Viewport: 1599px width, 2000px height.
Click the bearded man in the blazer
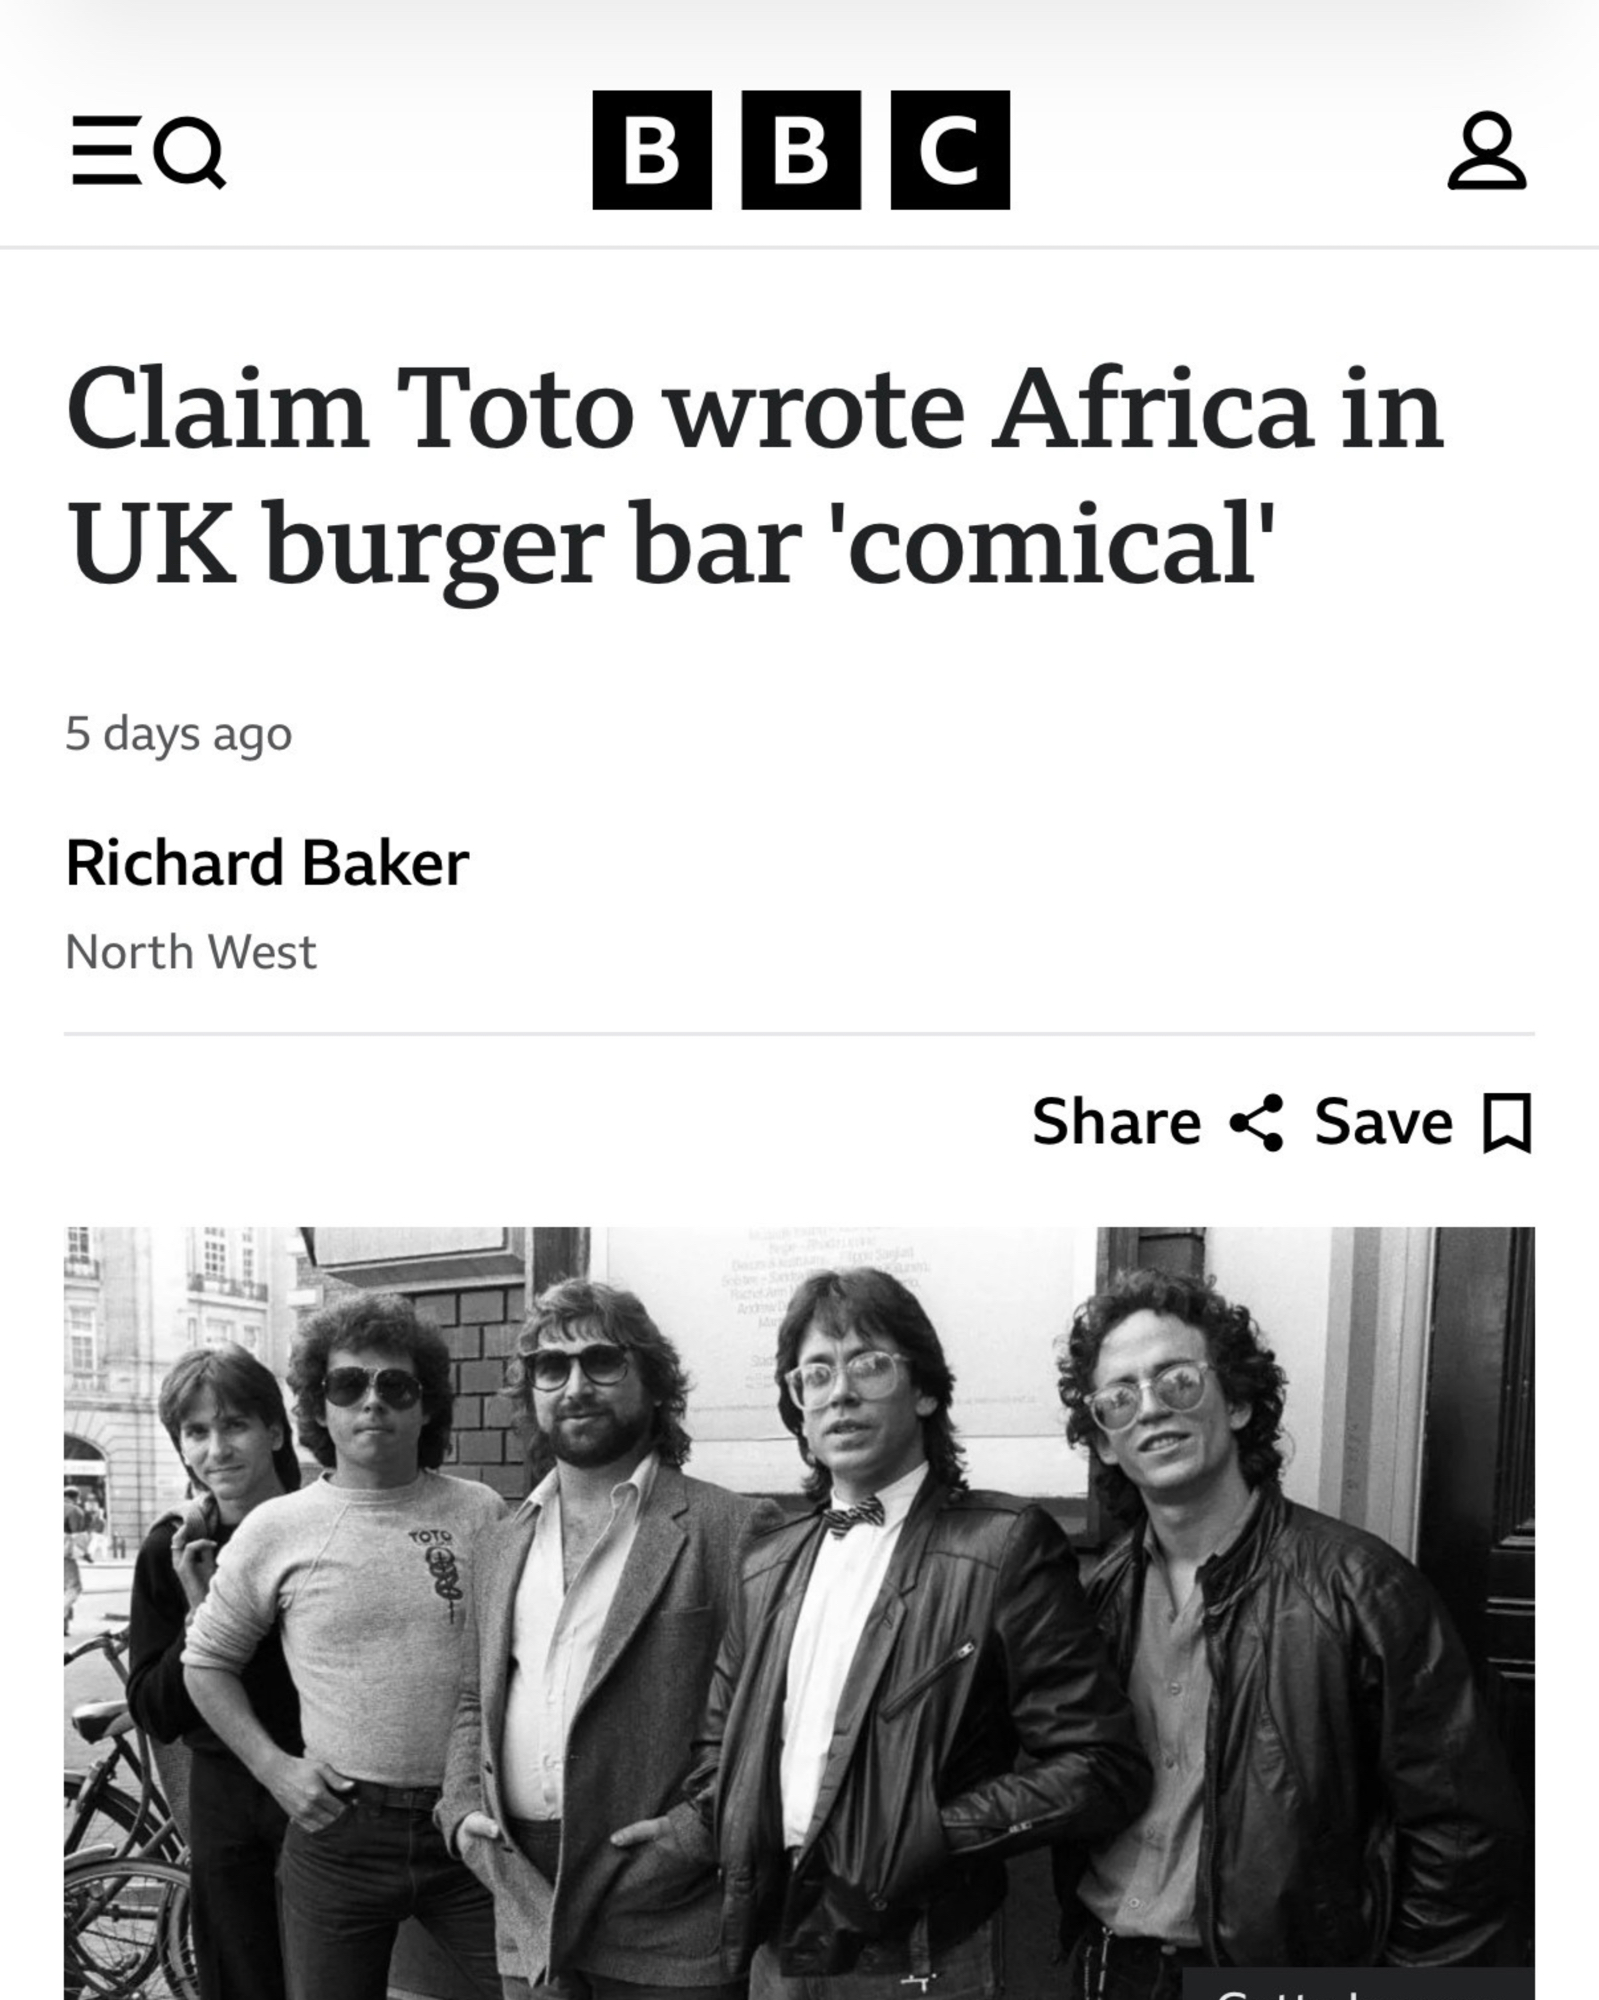point(590,1600)
